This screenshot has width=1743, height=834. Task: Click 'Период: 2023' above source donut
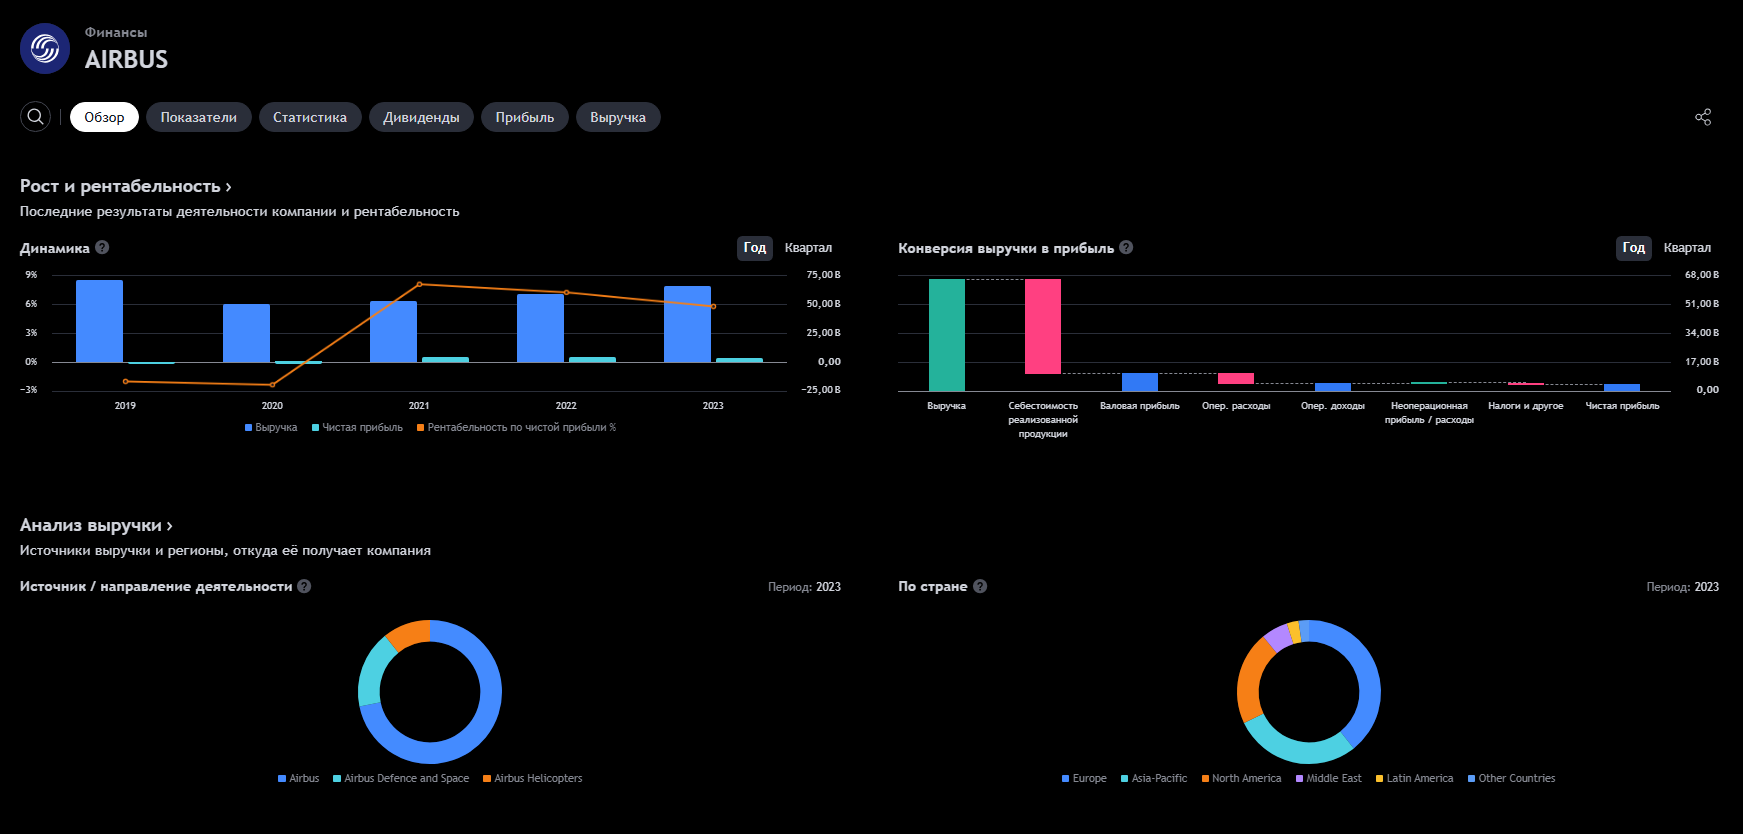(x=804, y=587)
